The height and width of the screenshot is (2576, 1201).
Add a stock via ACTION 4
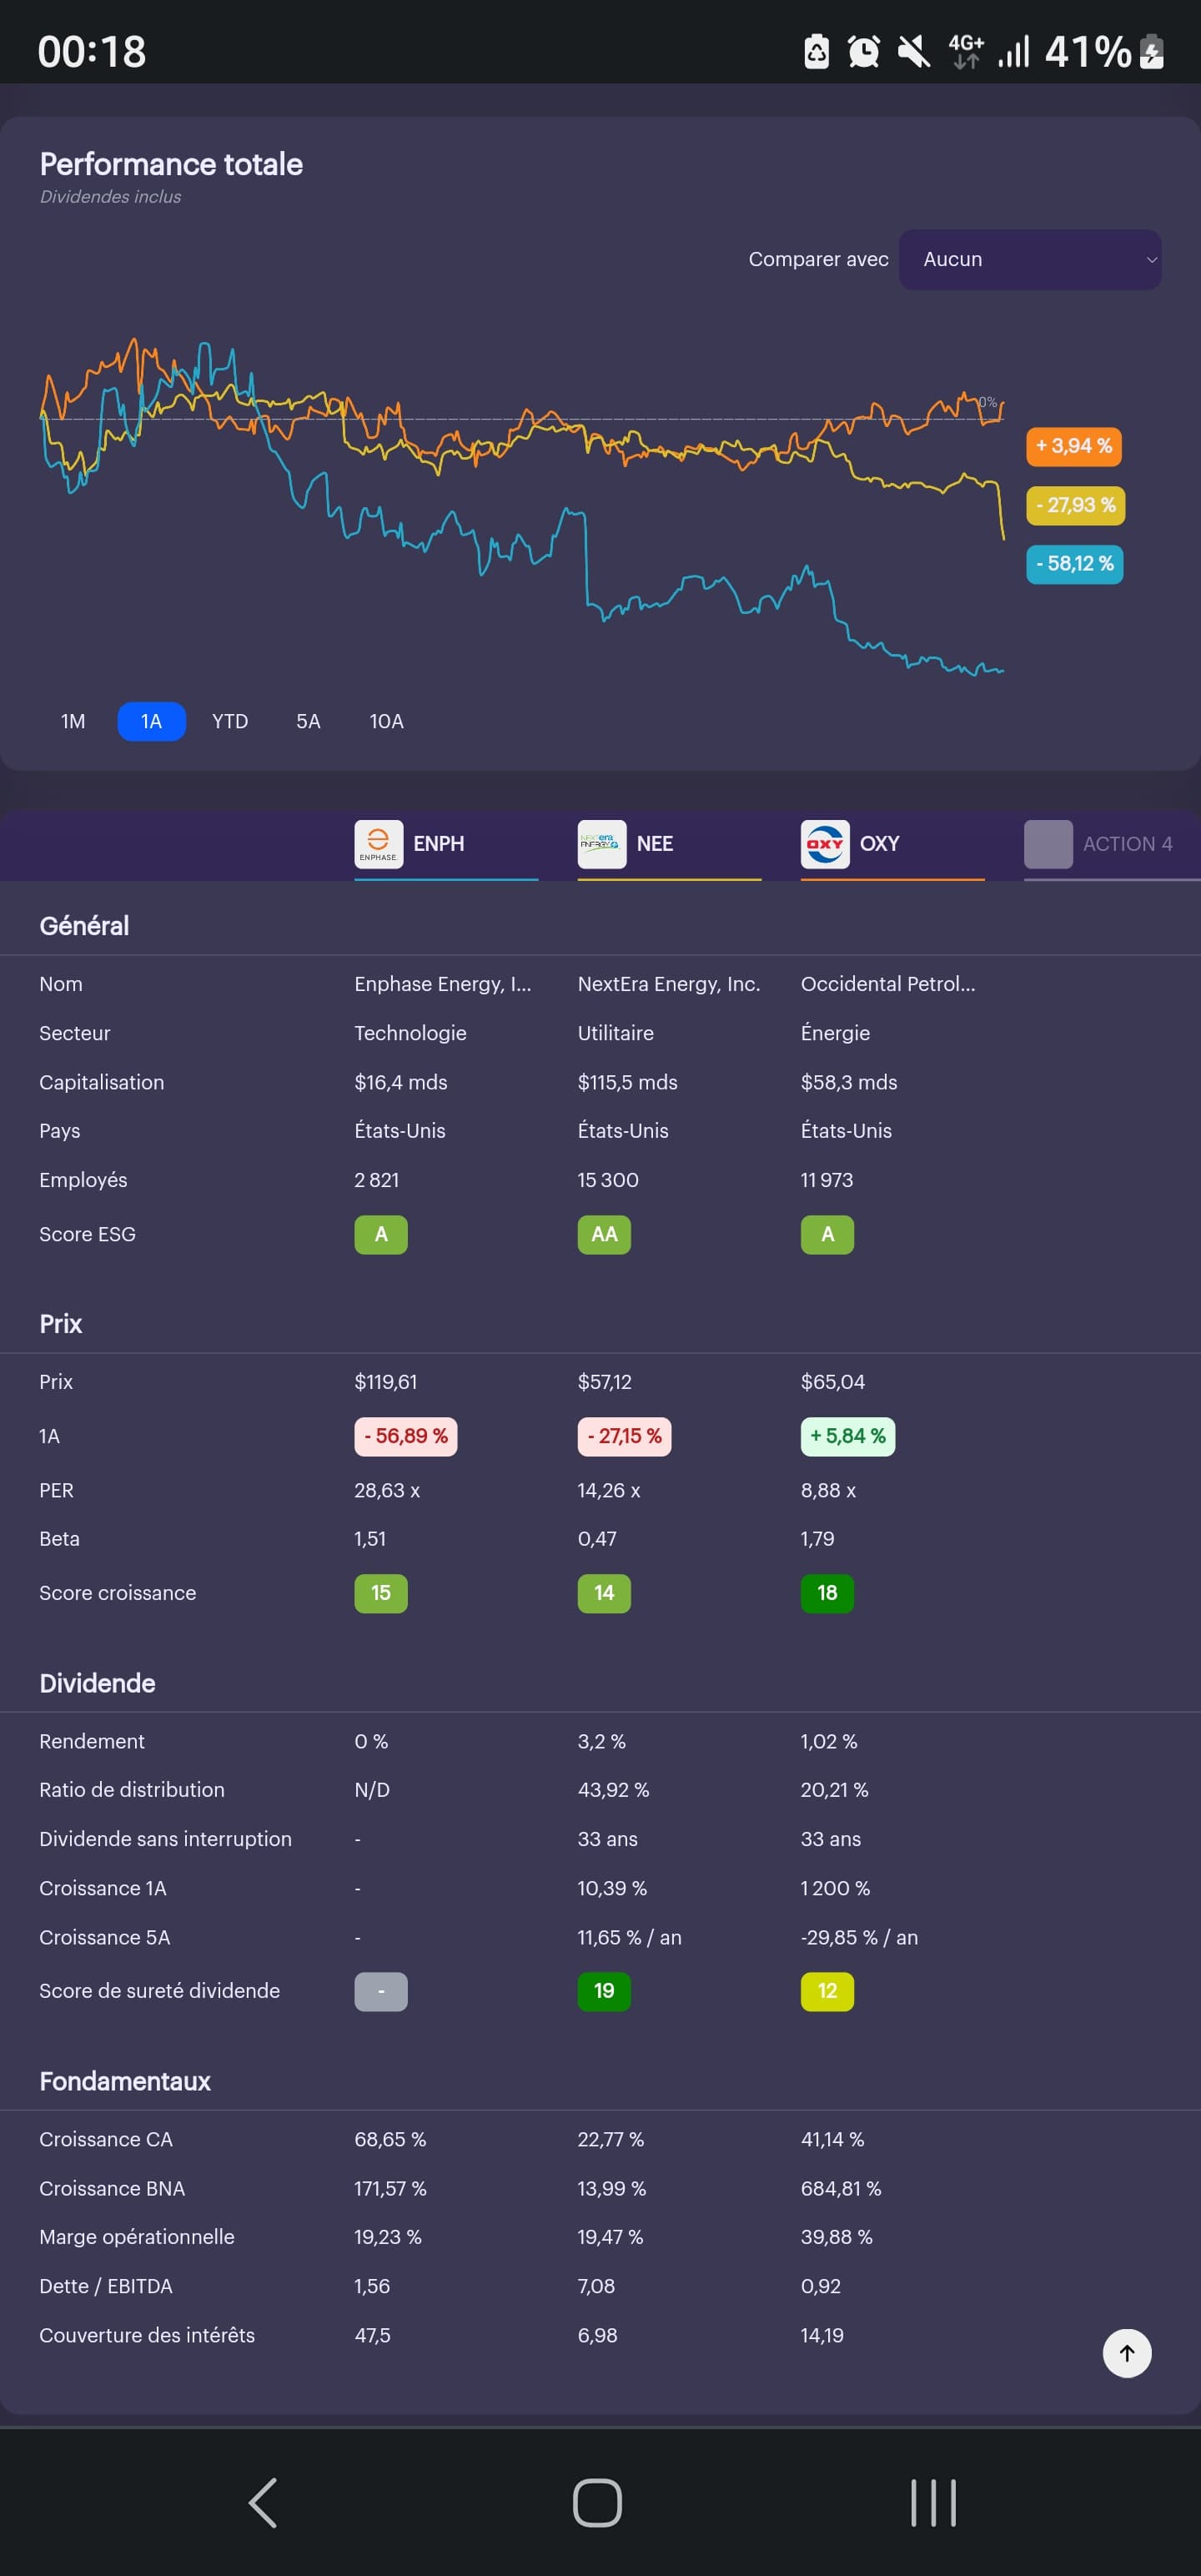click(1111, 845)
